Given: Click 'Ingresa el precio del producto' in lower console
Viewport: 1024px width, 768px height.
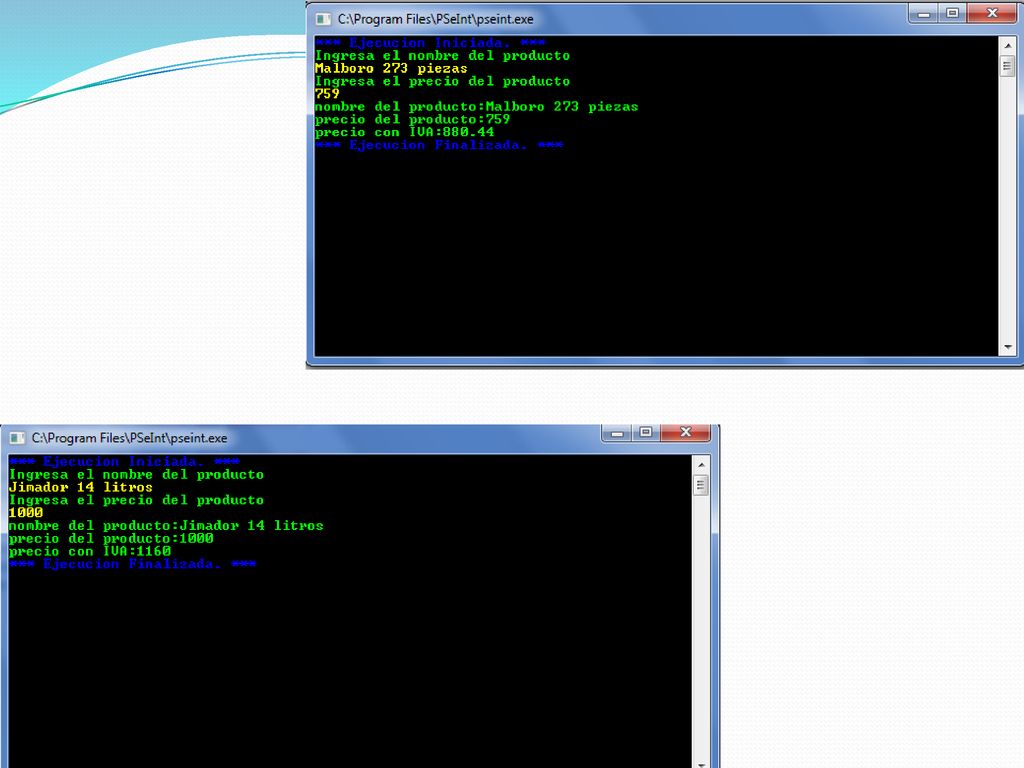Looking at the screenshot, I should click(136, 500).
